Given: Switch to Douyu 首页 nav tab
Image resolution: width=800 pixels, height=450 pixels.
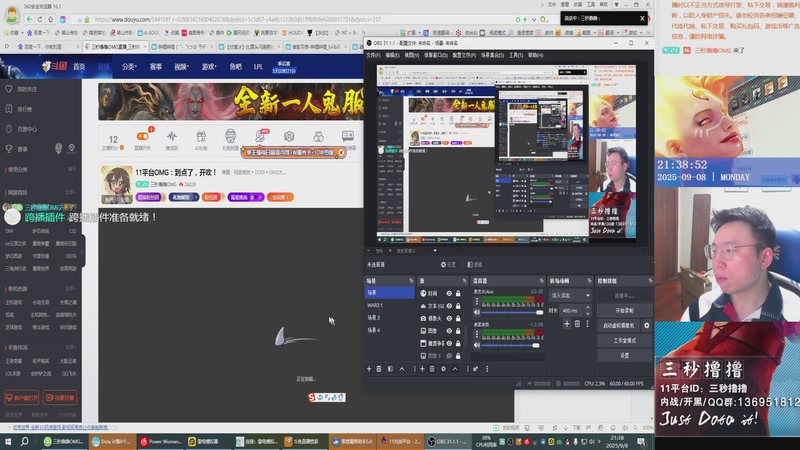Looking at the screenshot, I should coord(79,66).
